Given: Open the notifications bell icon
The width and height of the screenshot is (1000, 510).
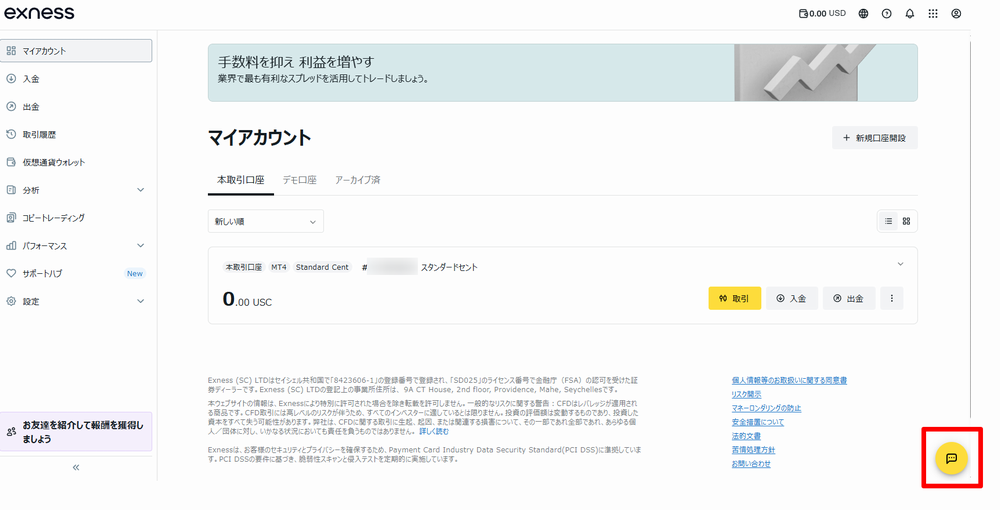Looking at the screenshot, I should pyautogui.click(x=909, y=14).
